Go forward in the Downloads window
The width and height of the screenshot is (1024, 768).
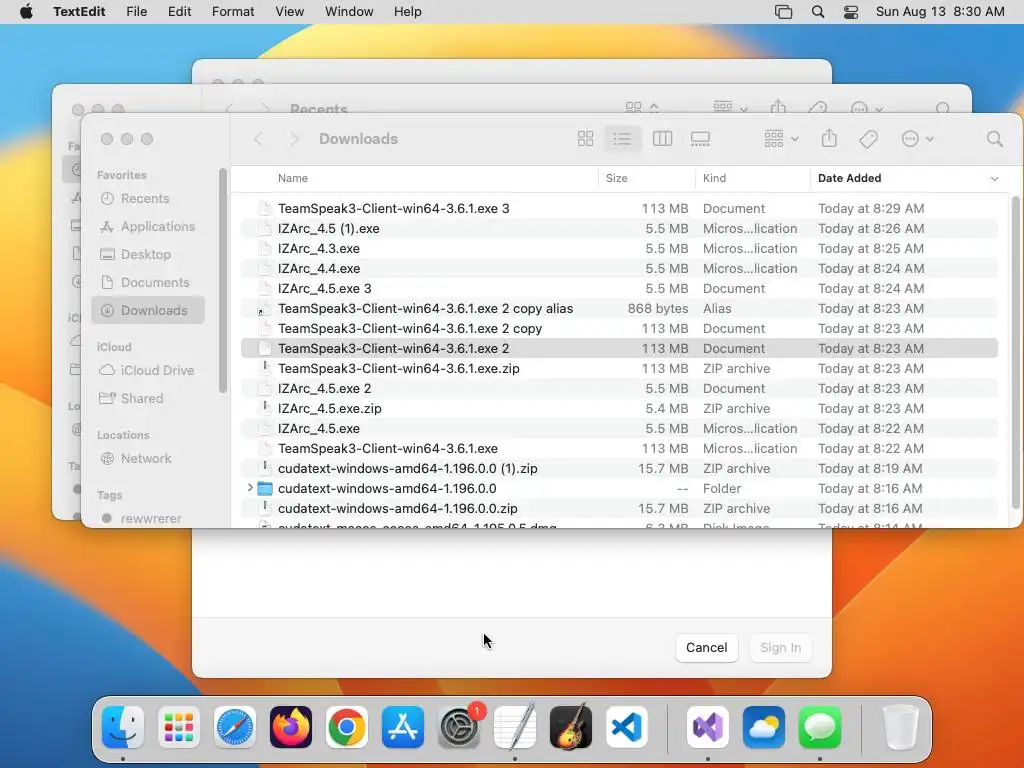click(x=294, y=138)
